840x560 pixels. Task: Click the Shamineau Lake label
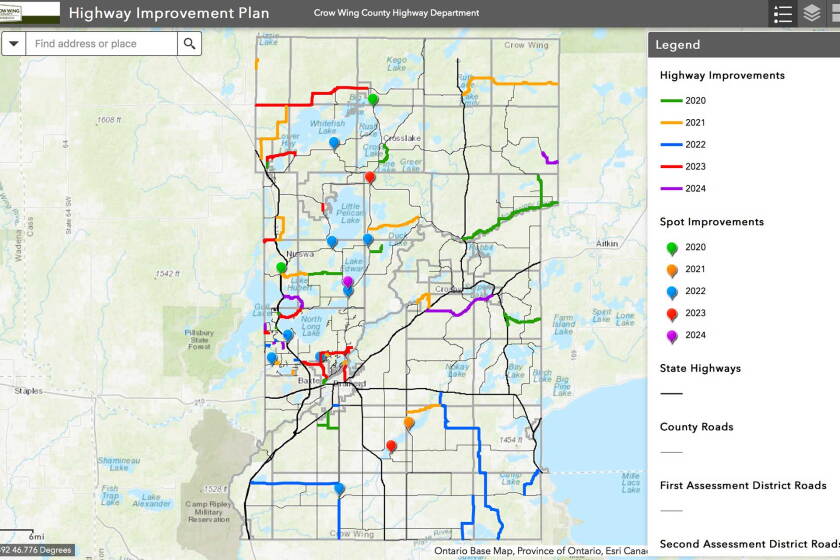(x=119, y=464)
